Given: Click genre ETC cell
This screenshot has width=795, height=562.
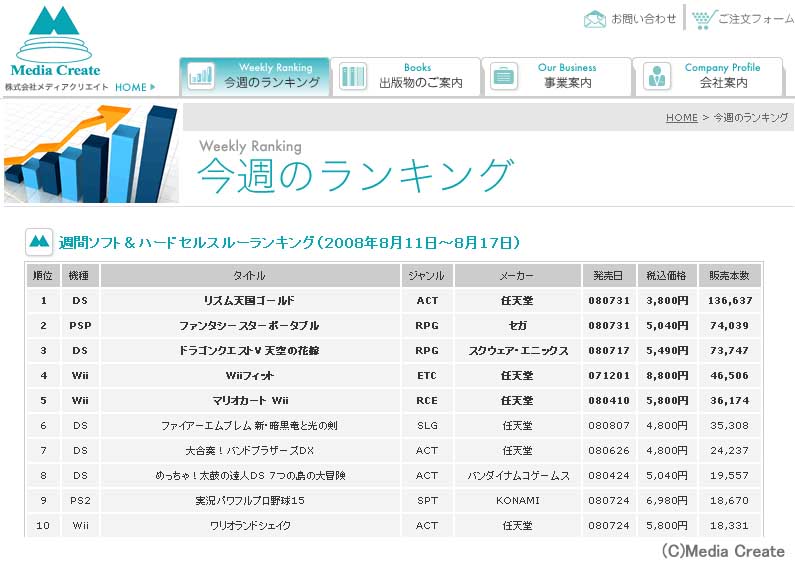Looking at the screenshot, I should [x=427, y=376].
